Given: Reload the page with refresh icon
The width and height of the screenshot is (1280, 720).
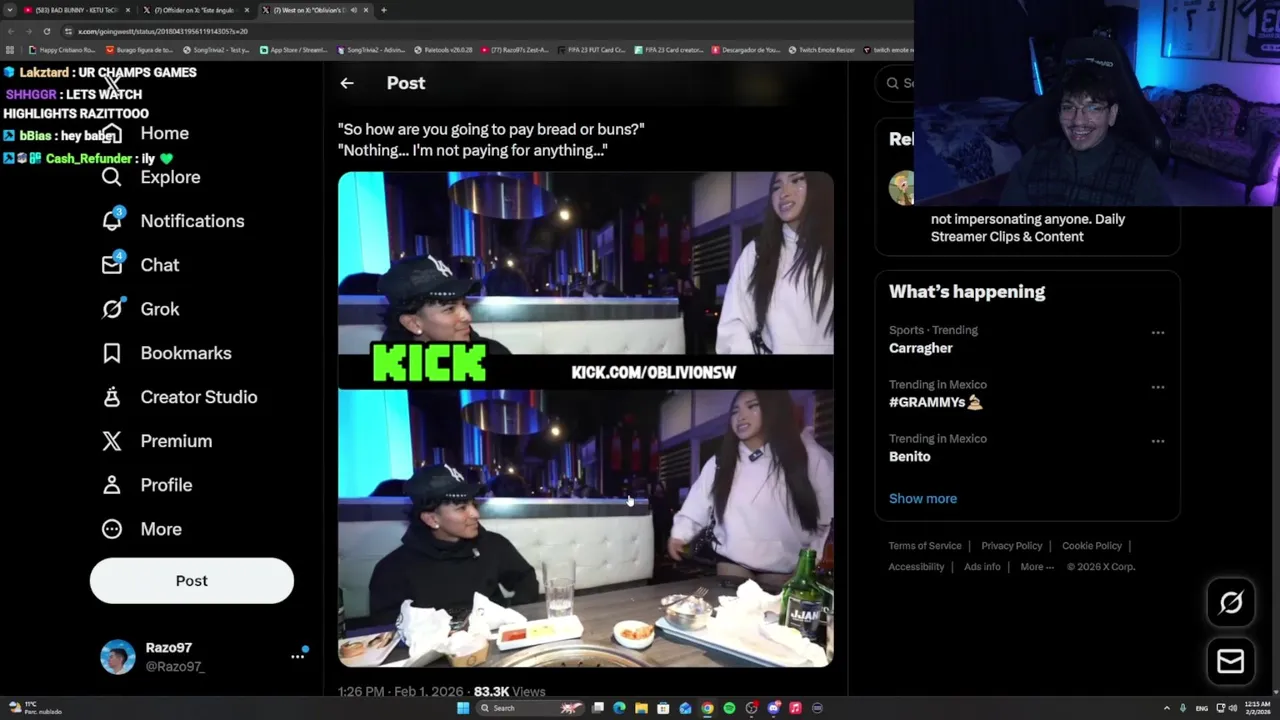Looking at the screenshot, I should pos(47,31).
